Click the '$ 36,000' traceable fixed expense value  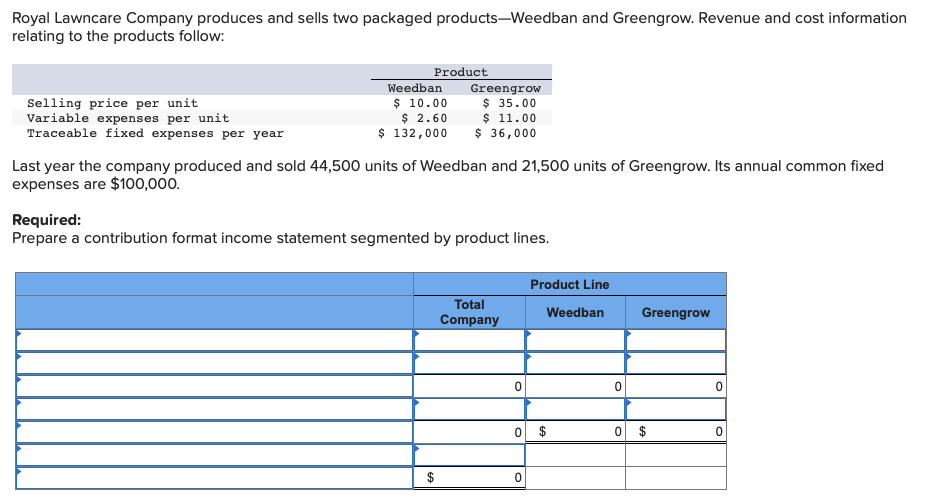(505, 134)
